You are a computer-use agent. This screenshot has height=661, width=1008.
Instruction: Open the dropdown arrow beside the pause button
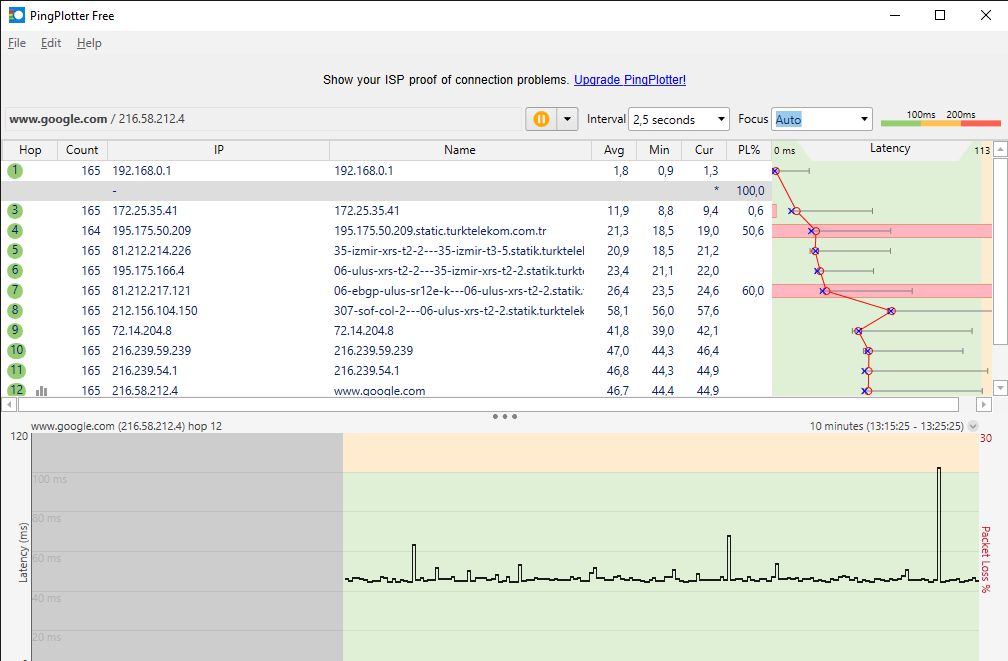[567, 119]
